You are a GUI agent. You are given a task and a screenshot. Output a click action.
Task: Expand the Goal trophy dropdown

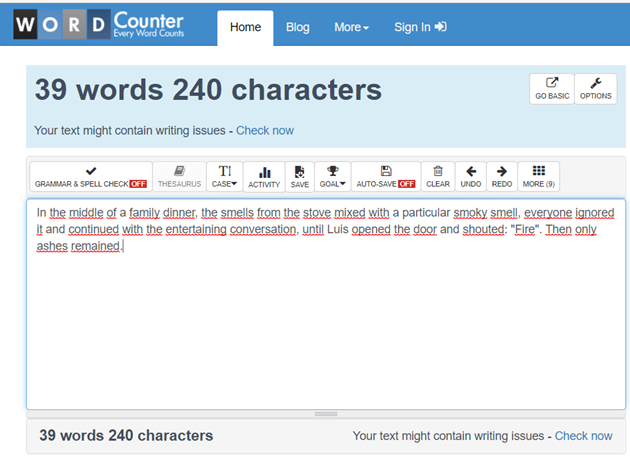[333, 177]
